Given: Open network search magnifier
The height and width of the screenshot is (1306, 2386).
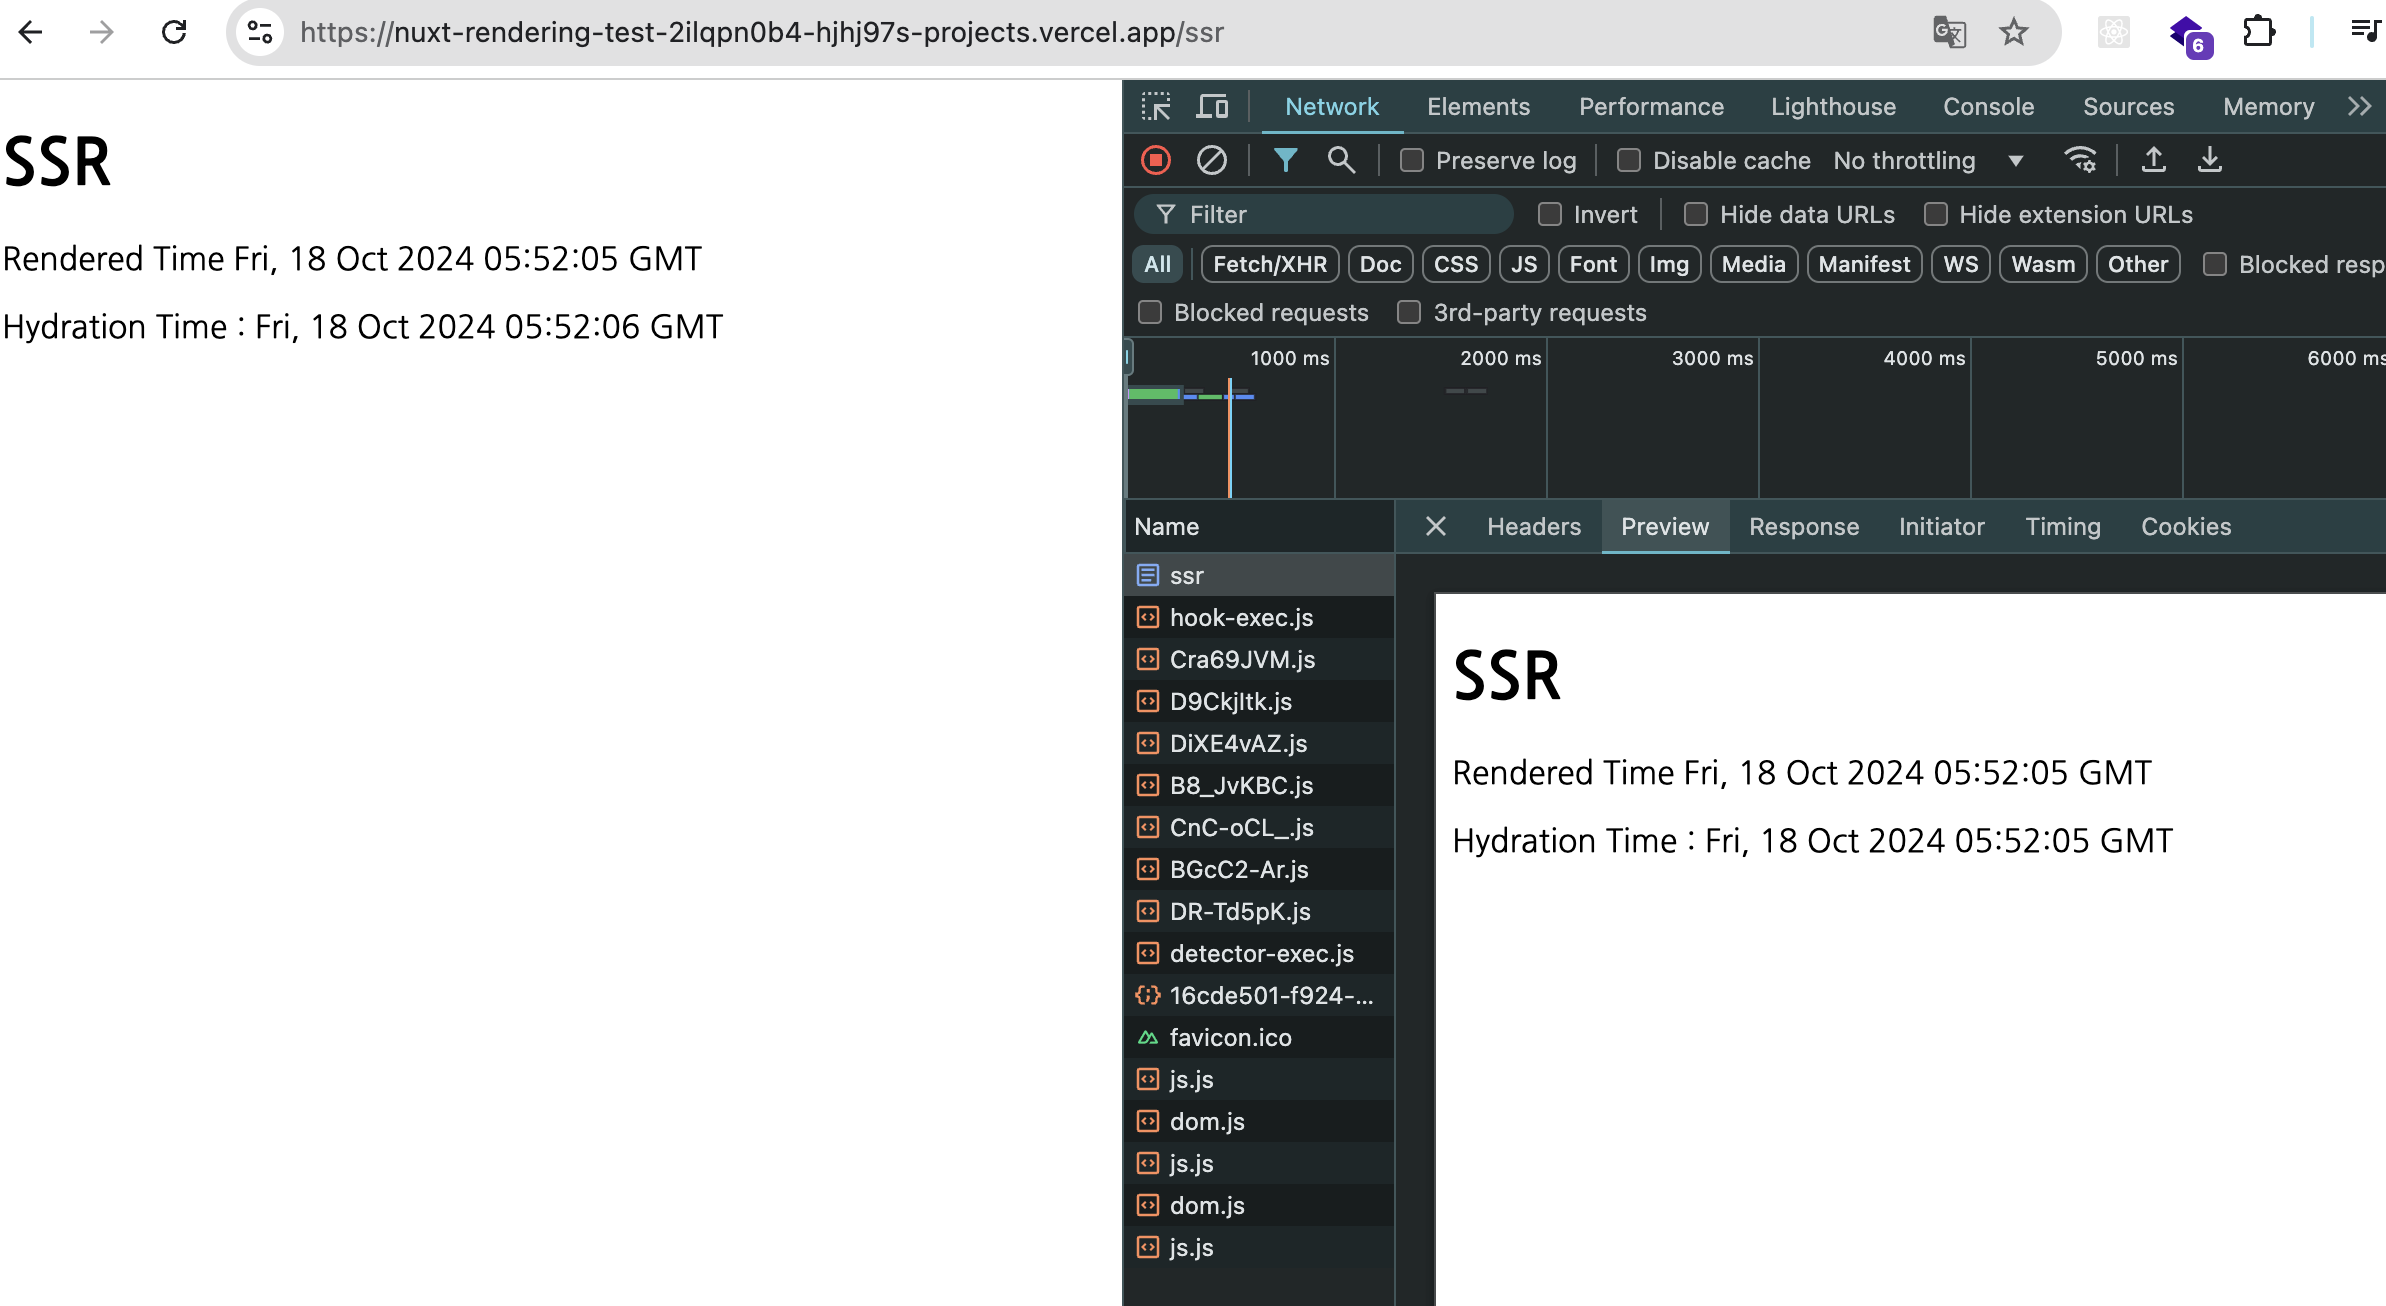Looking at the screenshot, I should (1341, 160).
